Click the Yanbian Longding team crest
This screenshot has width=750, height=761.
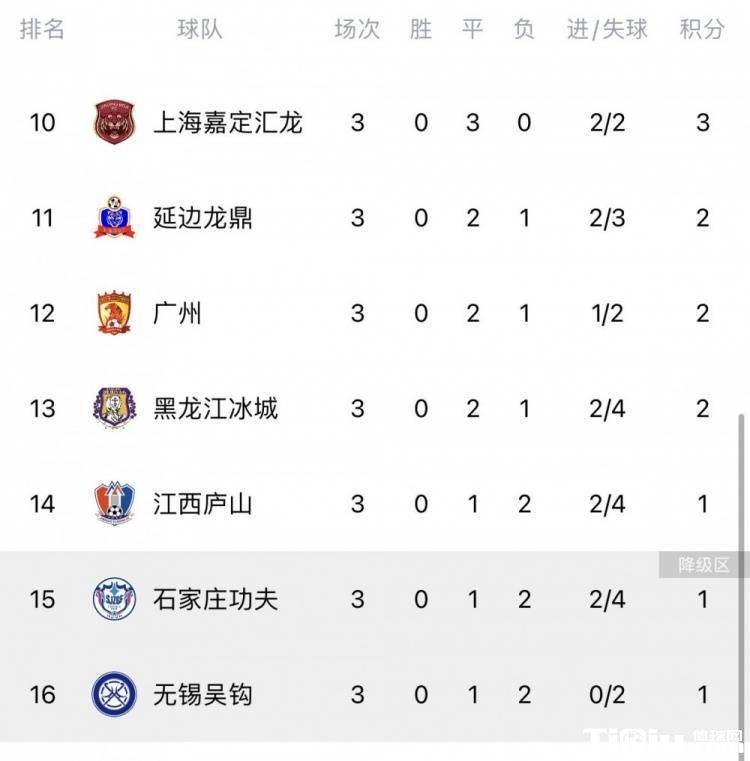tap(114, 218)
